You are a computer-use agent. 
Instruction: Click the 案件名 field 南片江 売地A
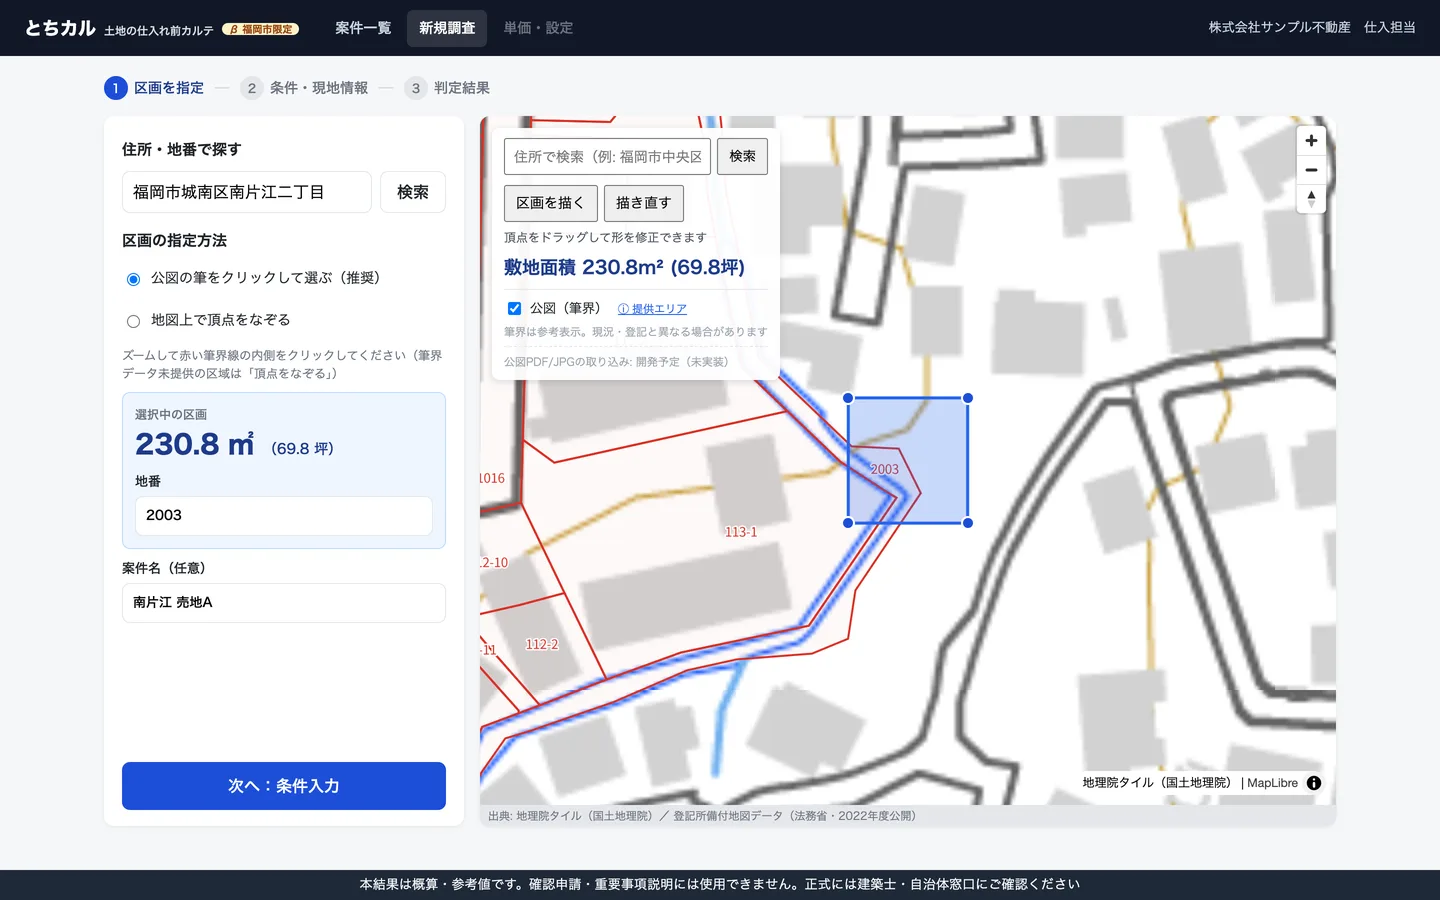click(x=284, y=603)
